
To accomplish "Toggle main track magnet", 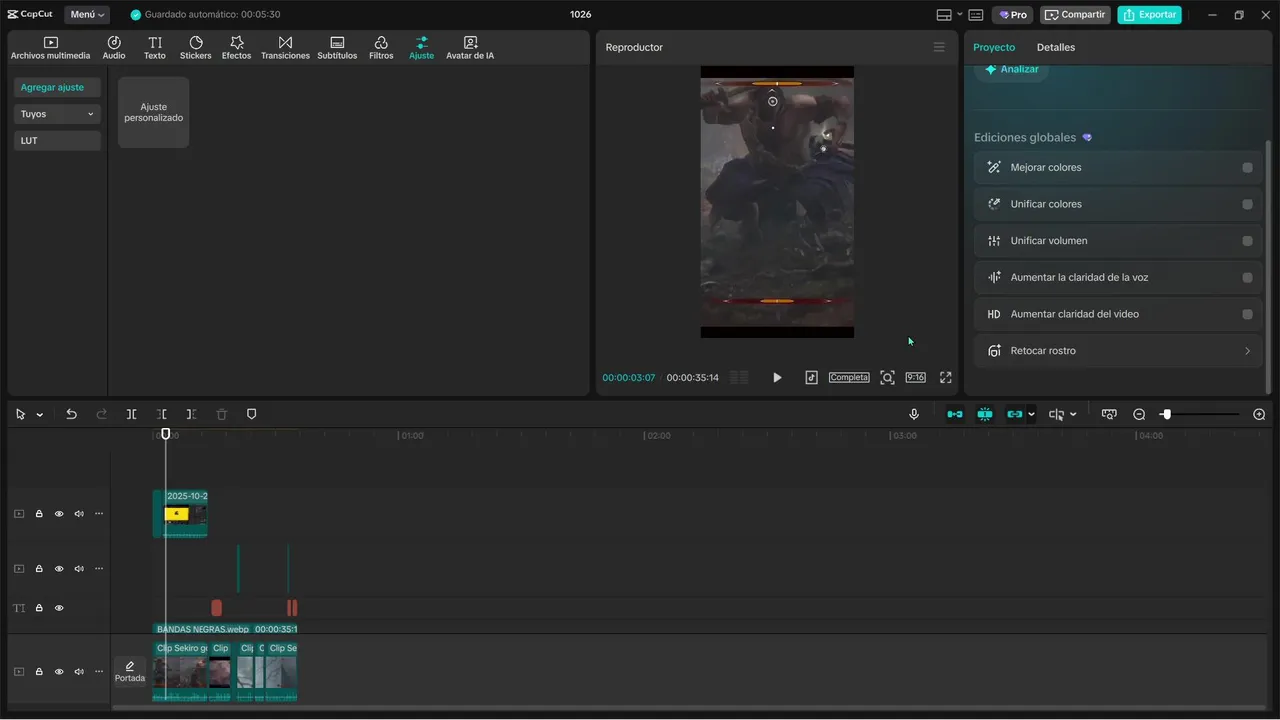I will (x=955, y=414).
